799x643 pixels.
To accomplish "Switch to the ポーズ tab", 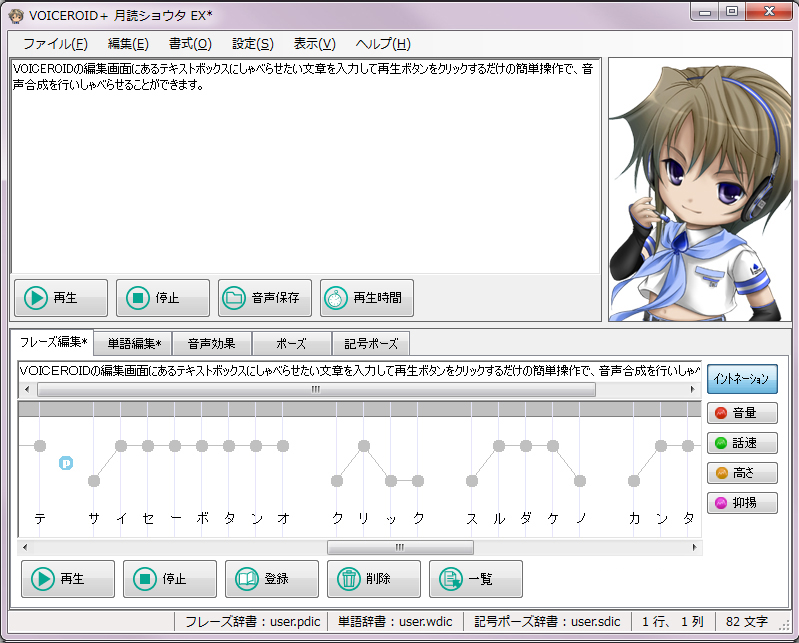I will (291, 344).
